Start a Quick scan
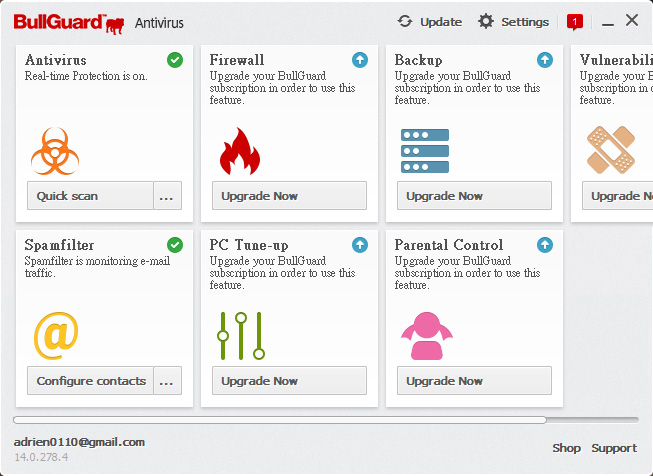The width and height of the screenshot is (653, 476). 90,195
